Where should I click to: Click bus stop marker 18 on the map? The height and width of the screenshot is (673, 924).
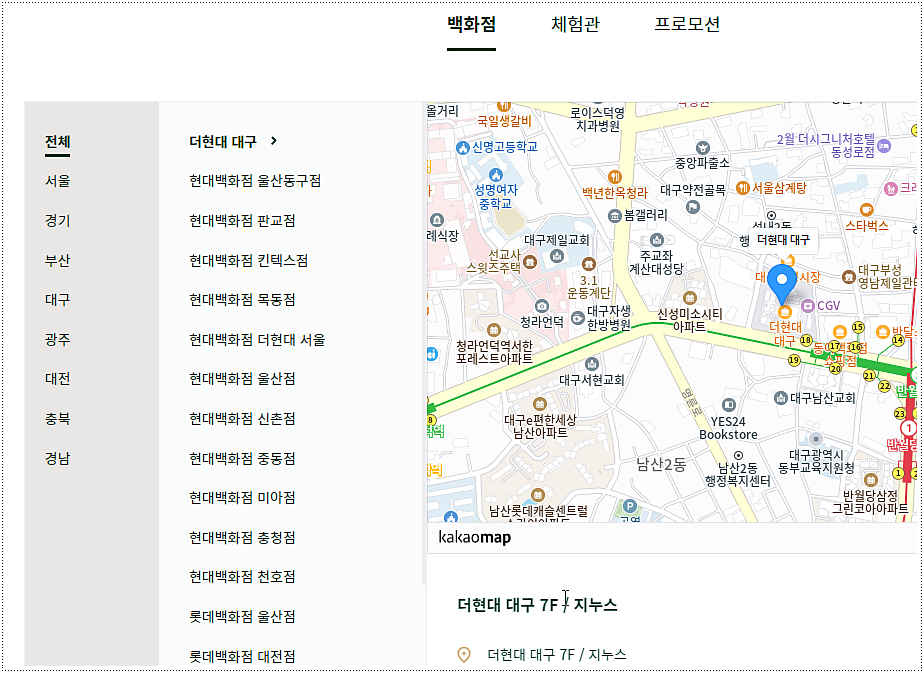[805, 340]
